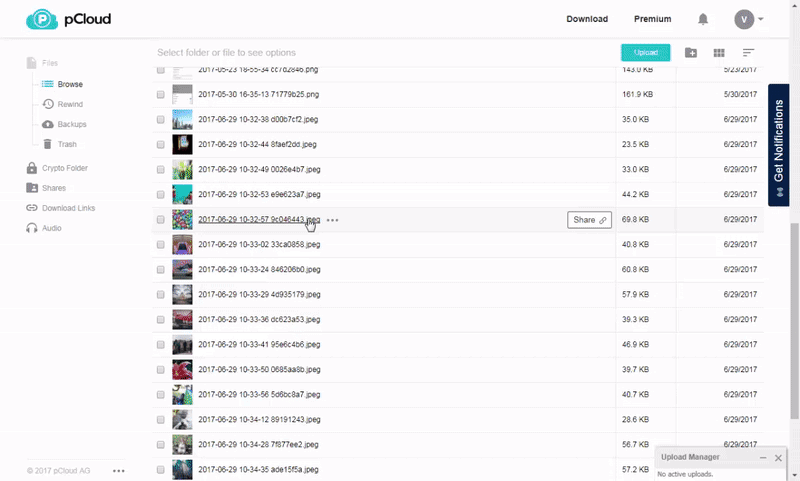
Task: Minimize the Upload Manager panel
Action: click(763, 458)
